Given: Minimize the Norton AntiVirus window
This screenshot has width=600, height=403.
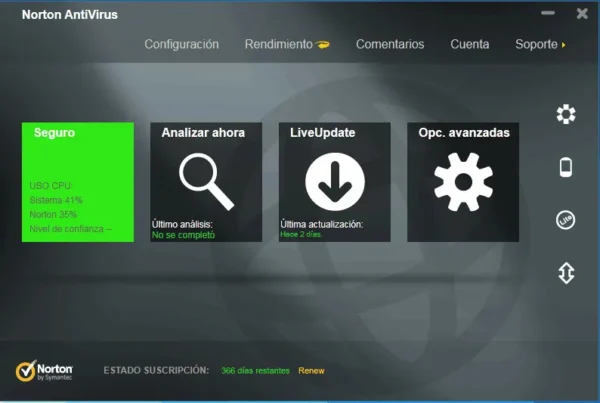Looking at the screenshot, I should pyautogui.click(x=547, y=14).
